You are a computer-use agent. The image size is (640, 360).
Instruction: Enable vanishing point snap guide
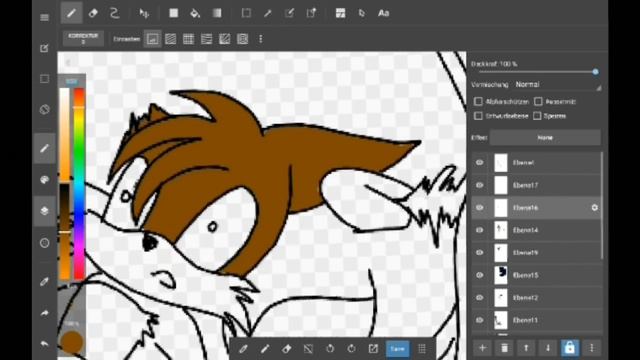coord(207,39)
